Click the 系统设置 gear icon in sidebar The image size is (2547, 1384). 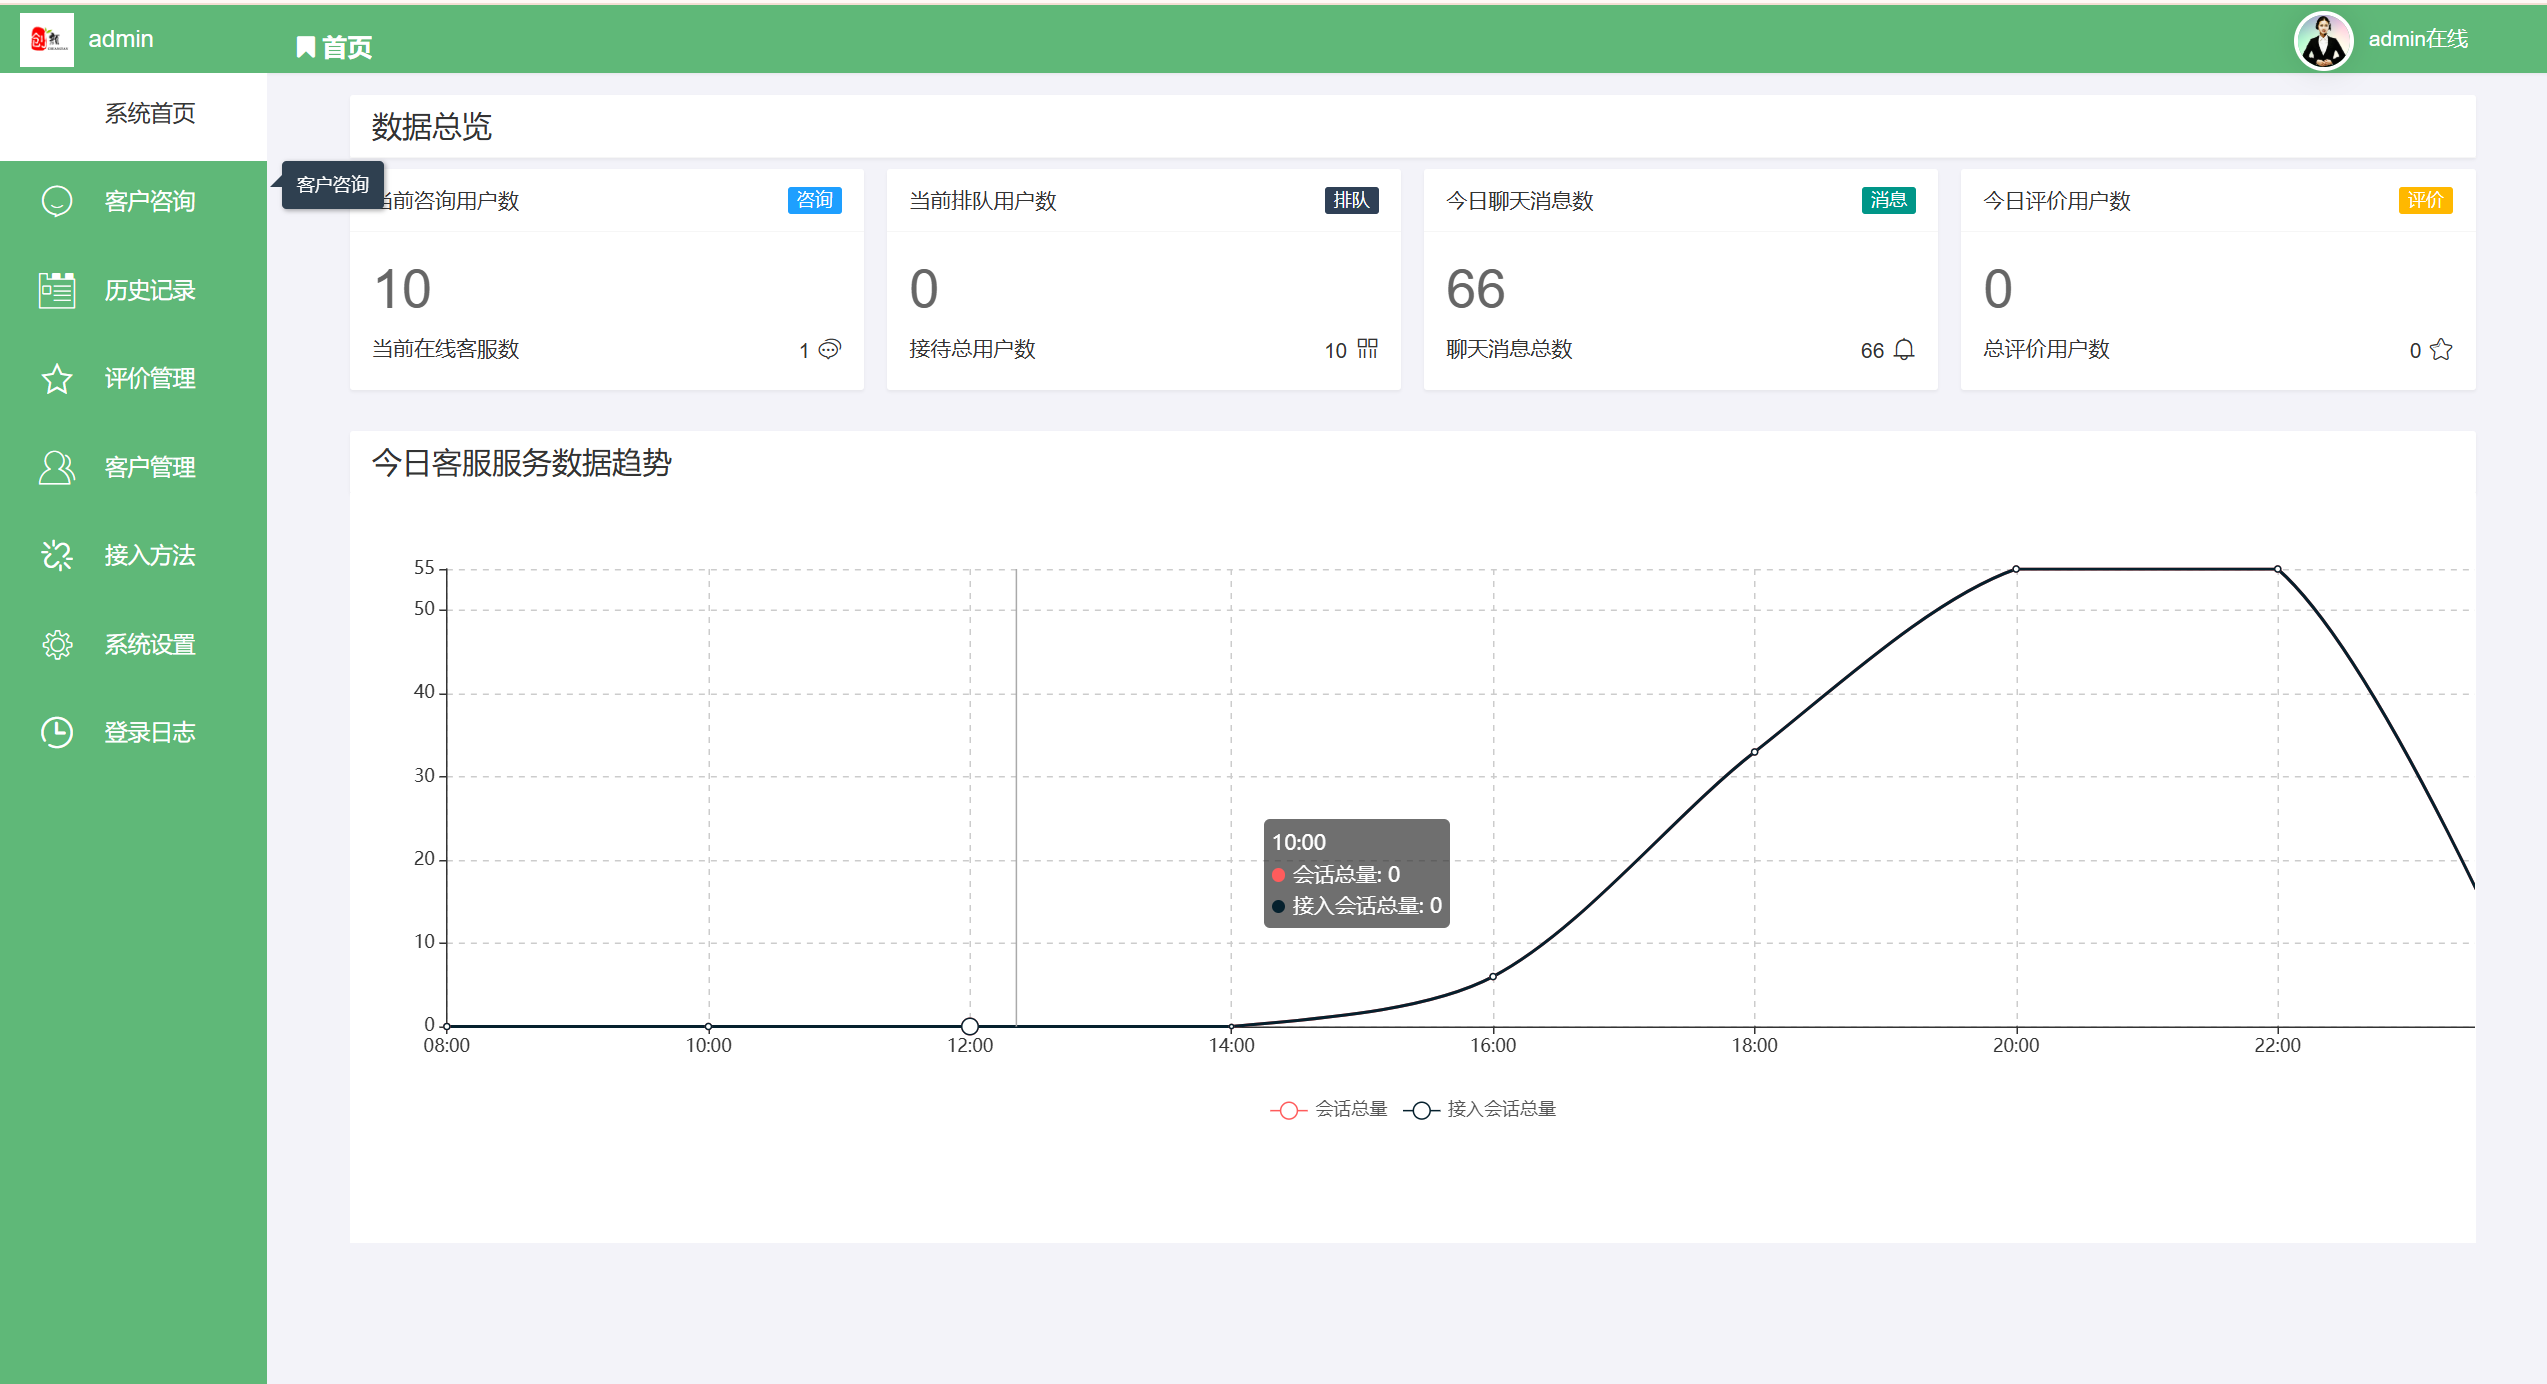[57, 644]
